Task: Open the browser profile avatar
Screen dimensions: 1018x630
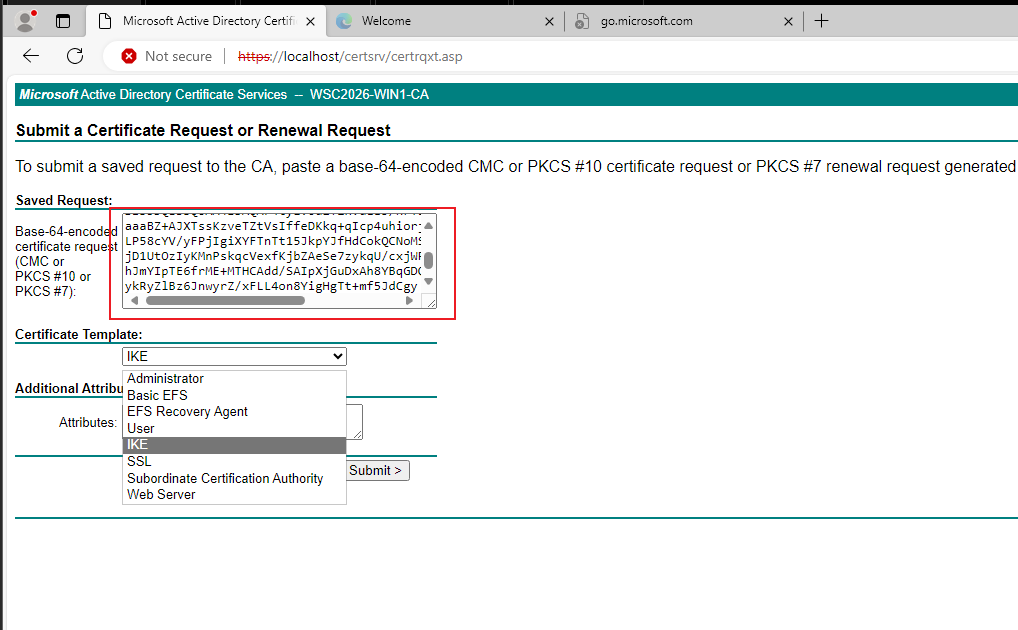Action: (x=25, y=21)
